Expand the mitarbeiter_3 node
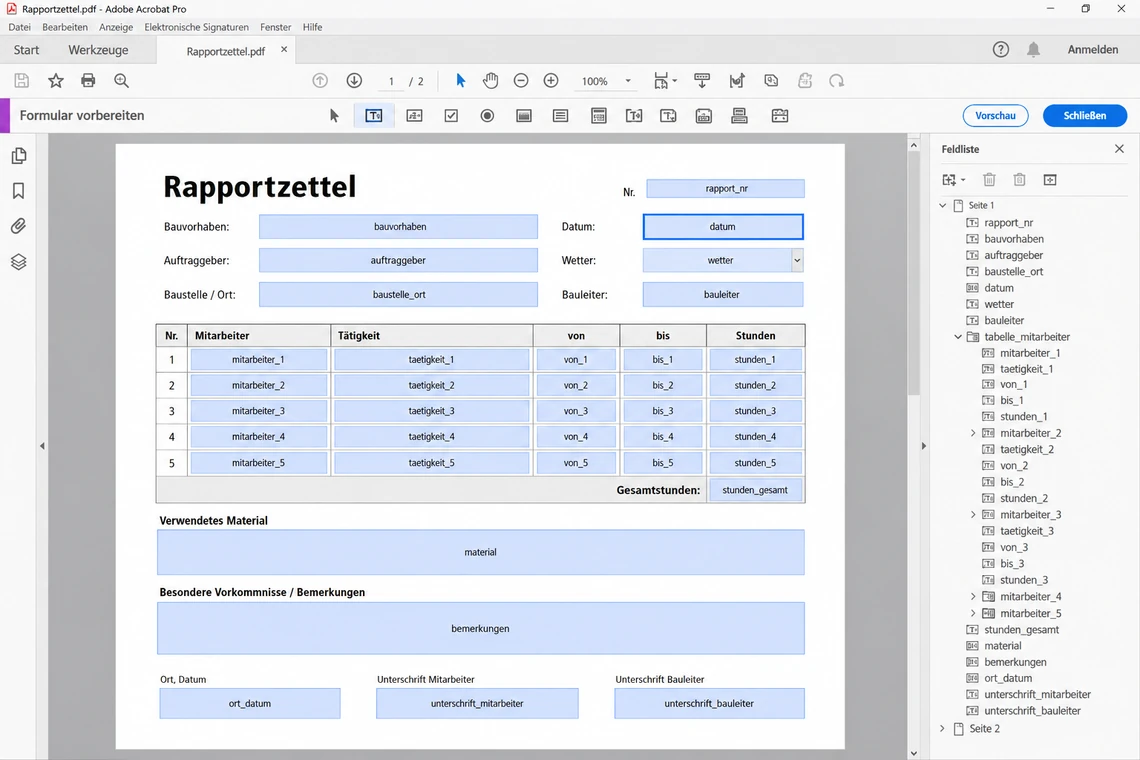This screenshot has width=1140, height=760. point(974,514)
